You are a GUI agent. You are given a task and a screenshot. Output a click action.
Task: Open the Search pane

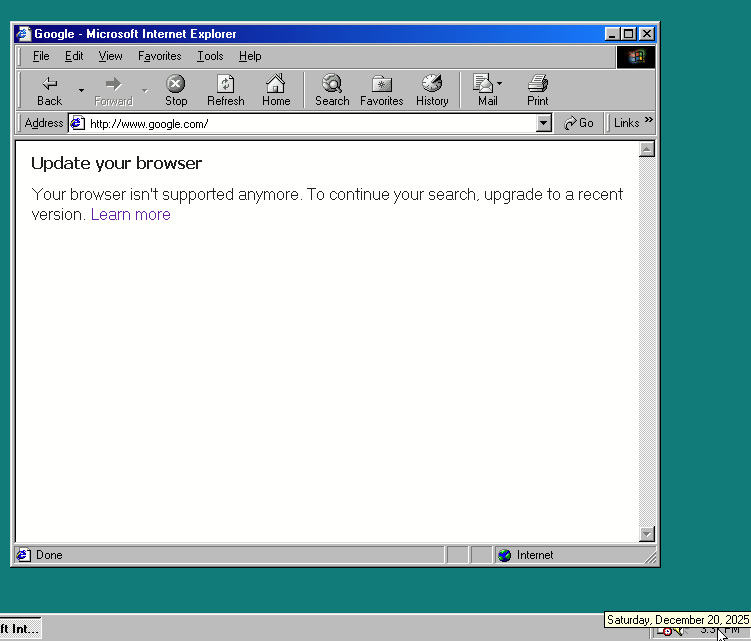[332, 85]
